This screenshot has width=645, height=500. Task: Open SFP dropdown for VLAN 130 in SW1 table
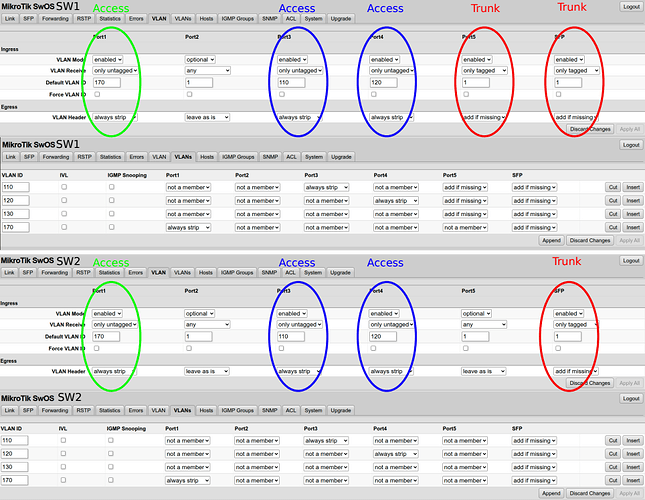tap(534, 214)
